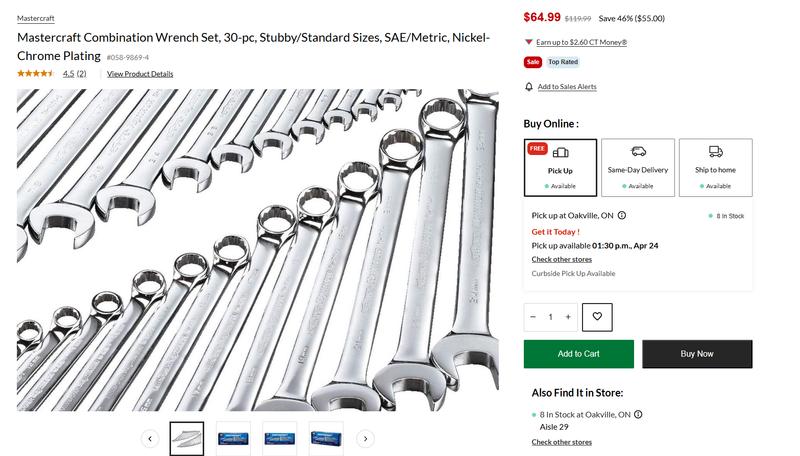Click the info icon beside Pick up at Oakville
Screen dimensions: 800x456
(x=622, y=215)
